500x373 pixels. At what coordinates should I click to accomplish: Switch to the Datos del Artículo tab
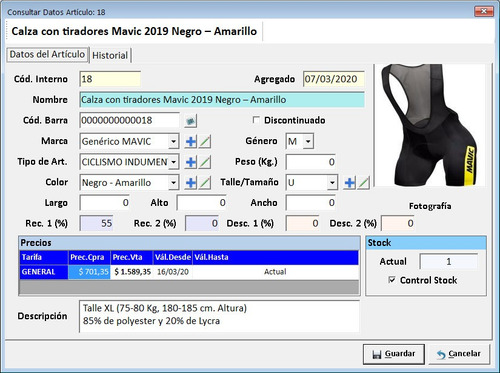[x=47, y=54]
